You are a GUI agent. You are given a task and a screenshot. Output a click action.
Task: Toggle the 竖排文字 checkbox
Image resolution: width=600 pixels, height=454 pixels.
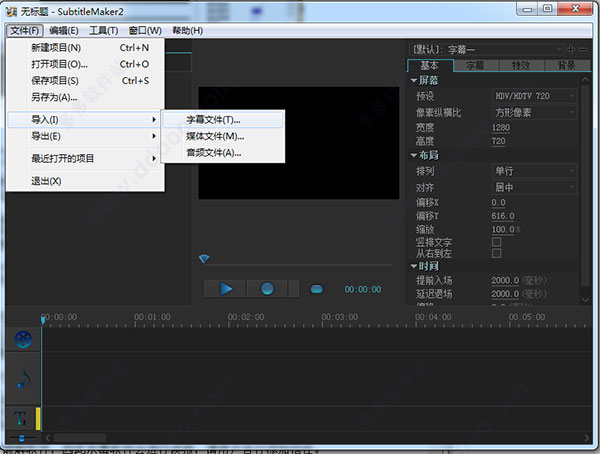point(496,242)
